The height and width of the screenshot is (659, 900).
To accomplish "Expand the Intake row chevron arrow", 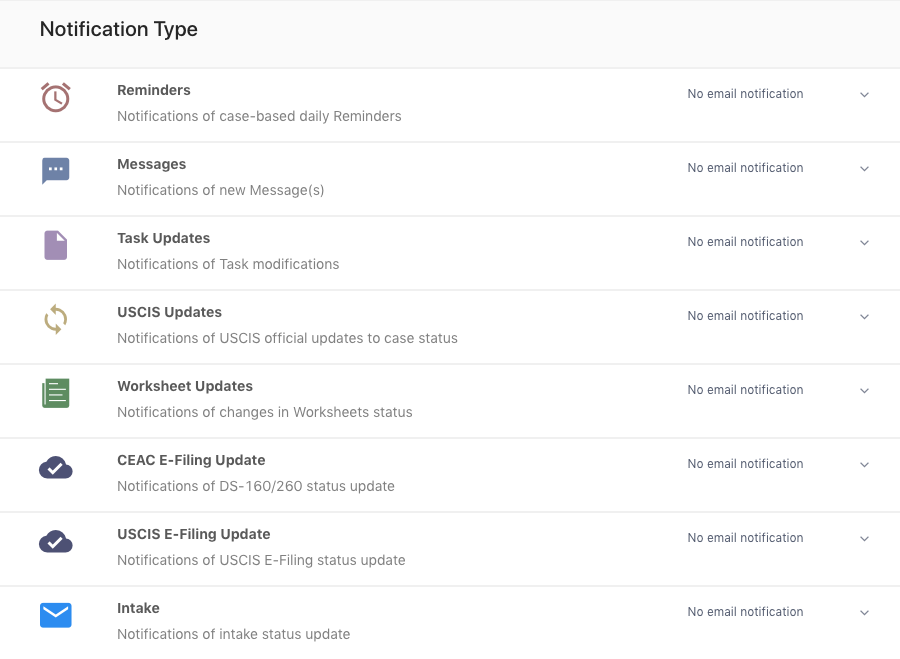I will pyautogui.click(x=864, y=613).
